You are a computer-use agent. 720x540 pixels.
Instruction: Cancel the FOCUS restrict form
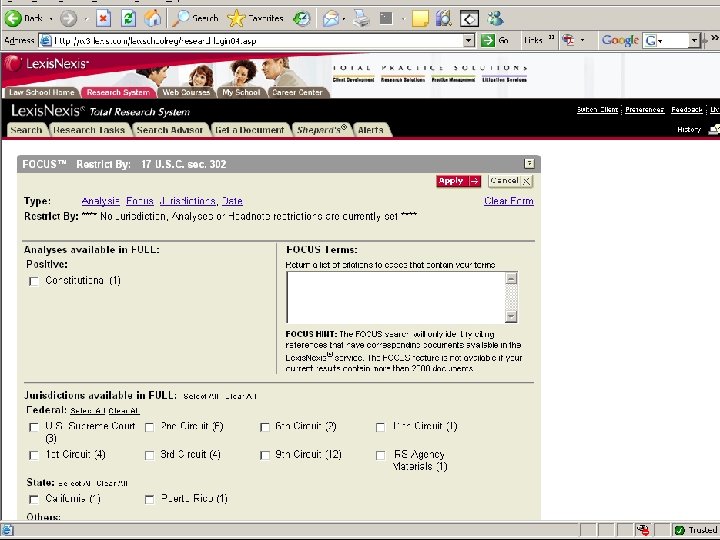[510, 181]
